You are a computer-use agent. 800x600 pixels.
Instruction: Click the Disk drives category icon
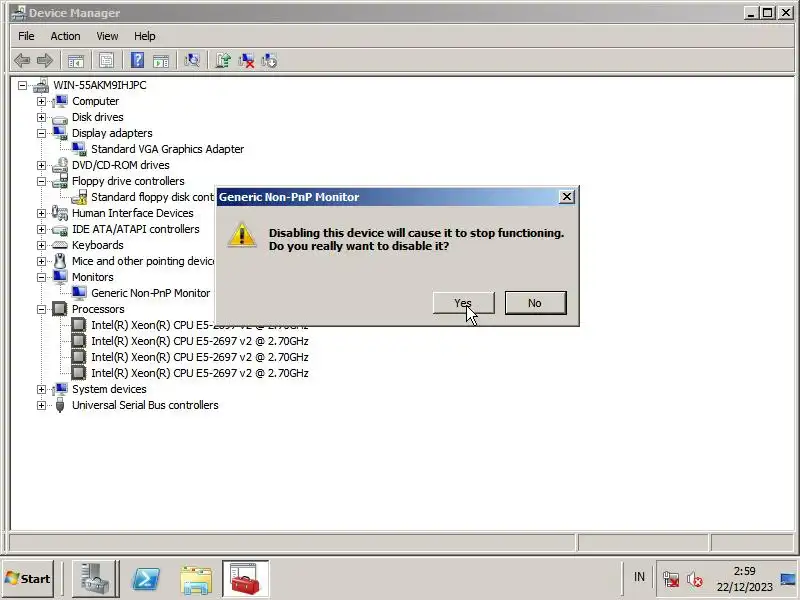pos(60,118)
